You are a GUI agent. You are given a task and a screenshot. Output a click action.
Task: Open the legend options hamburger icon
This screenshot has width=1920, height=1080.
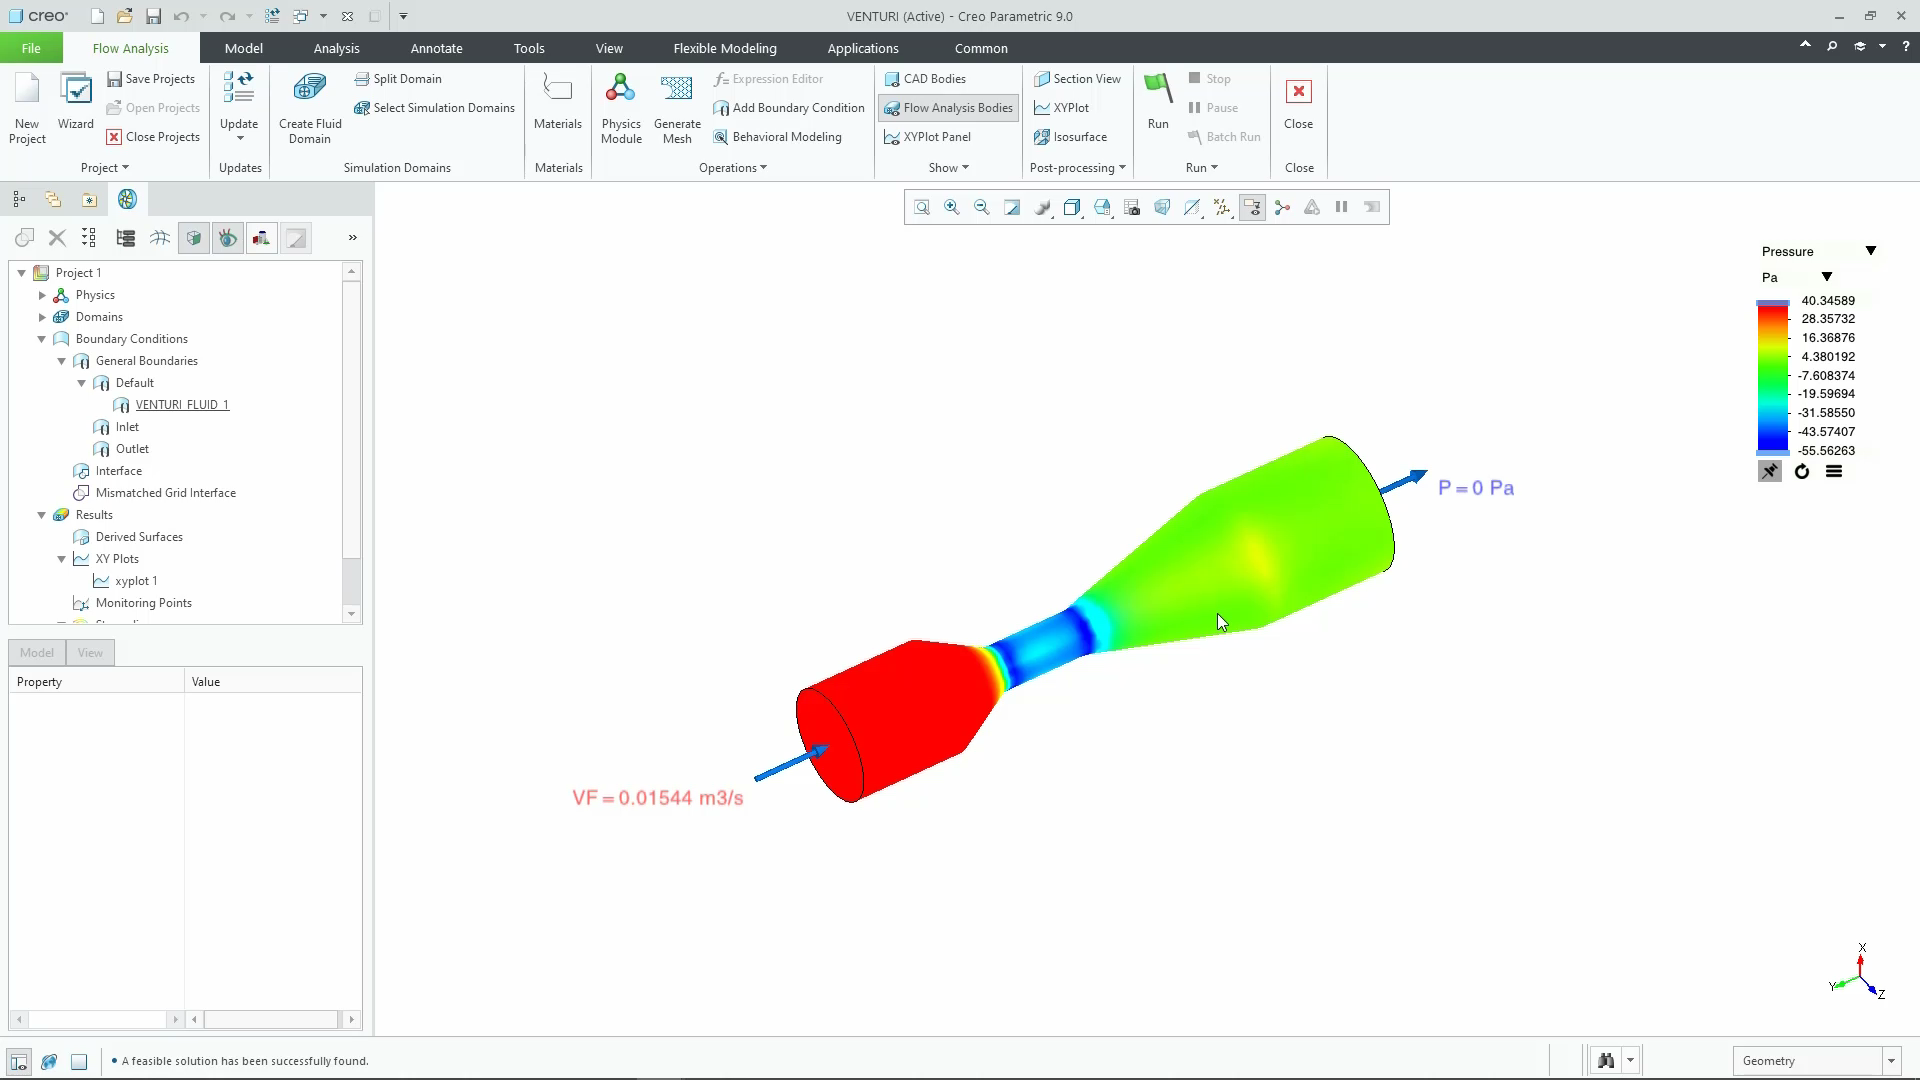coord(1834,472)
